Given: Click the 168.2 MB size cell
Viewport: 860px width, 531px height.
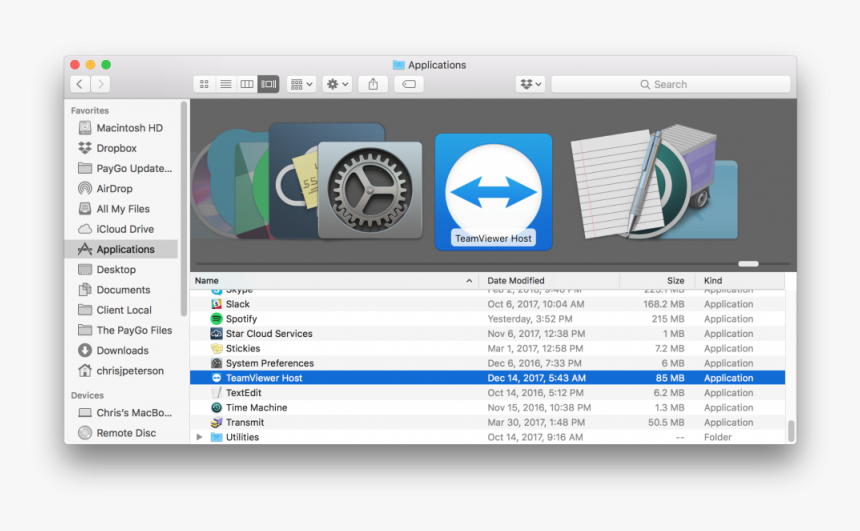Looking at the screenshot, I should (664, 304).
